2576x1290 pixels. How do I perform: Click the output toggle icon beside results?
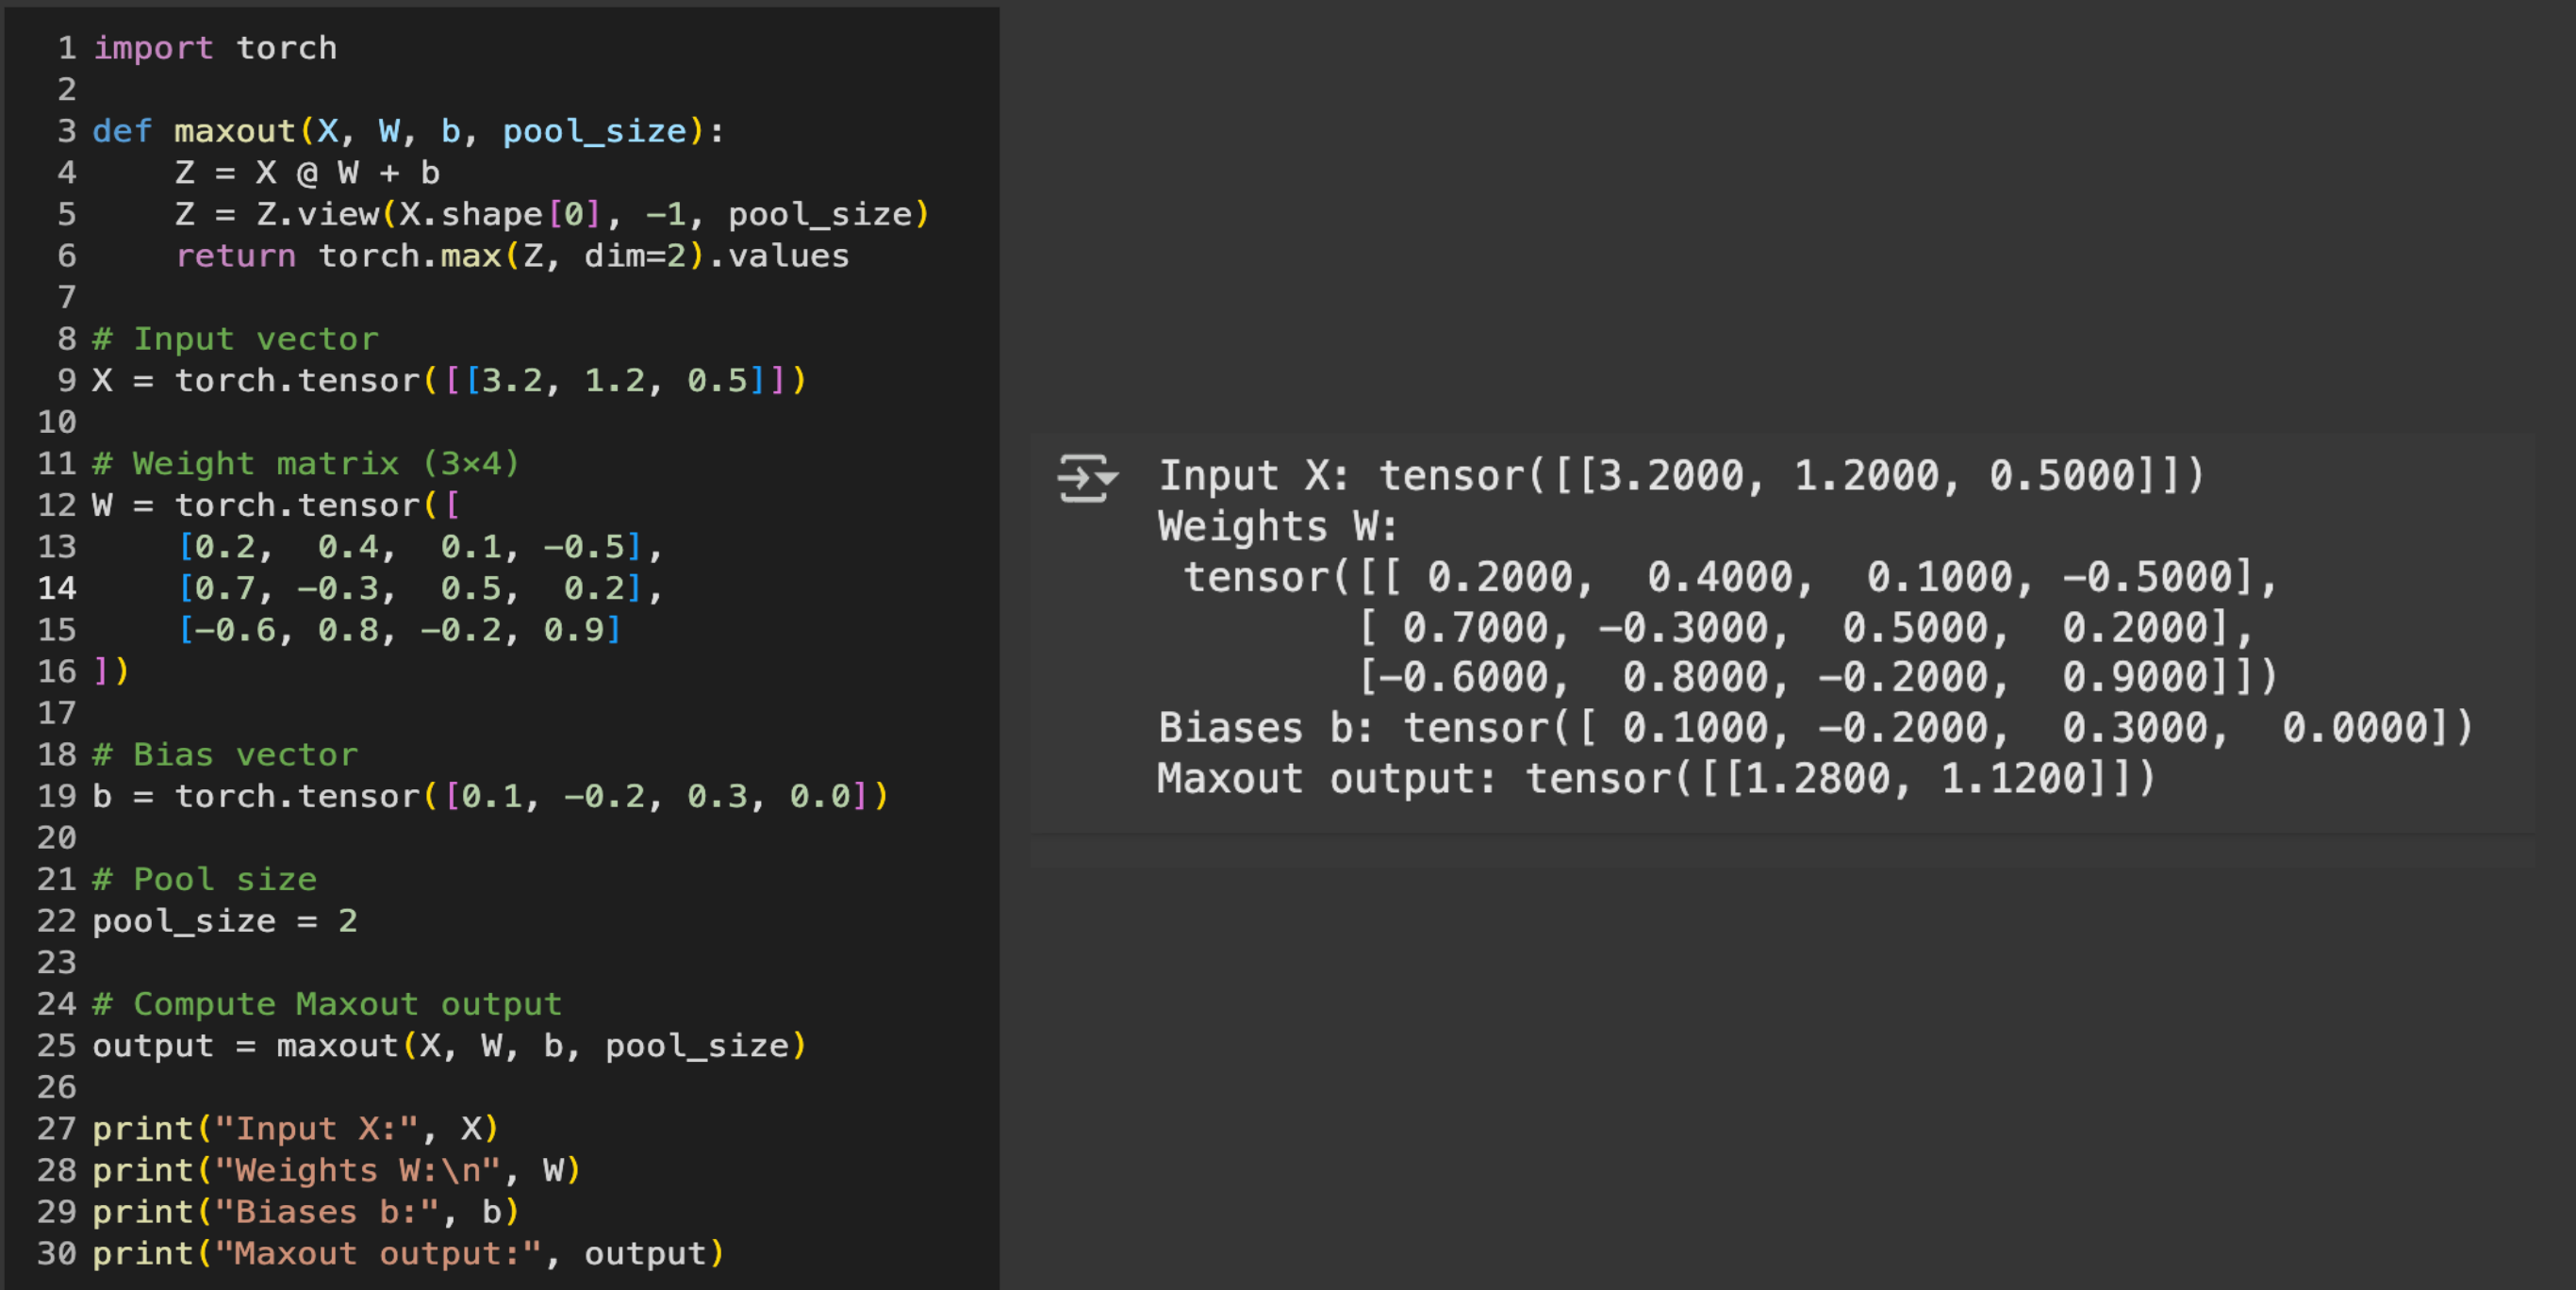(x=1087, y=478)
